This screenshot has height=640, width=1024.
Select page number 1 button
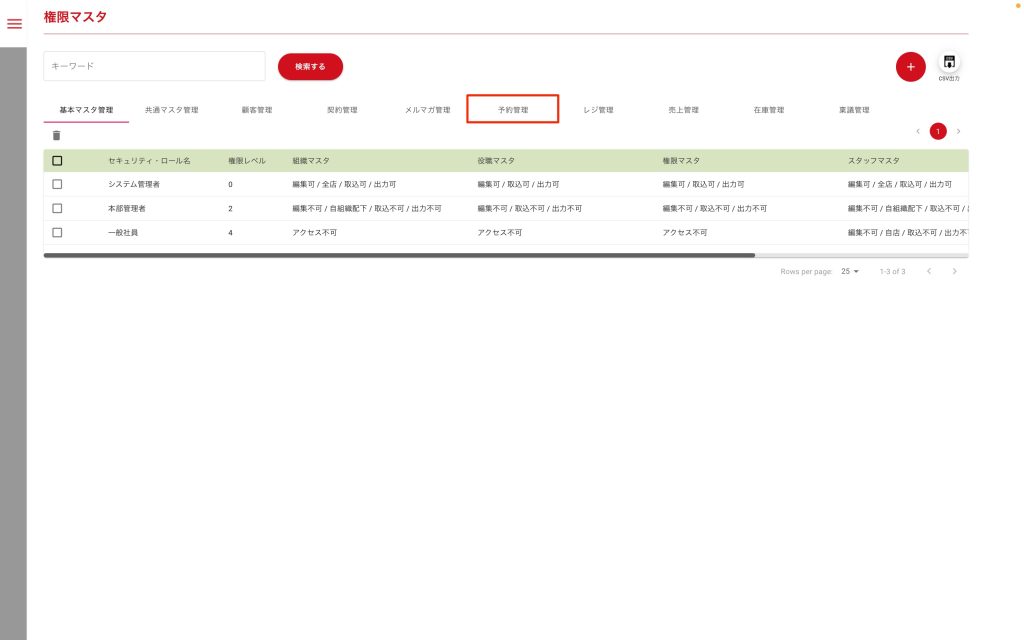pos(938,131)
